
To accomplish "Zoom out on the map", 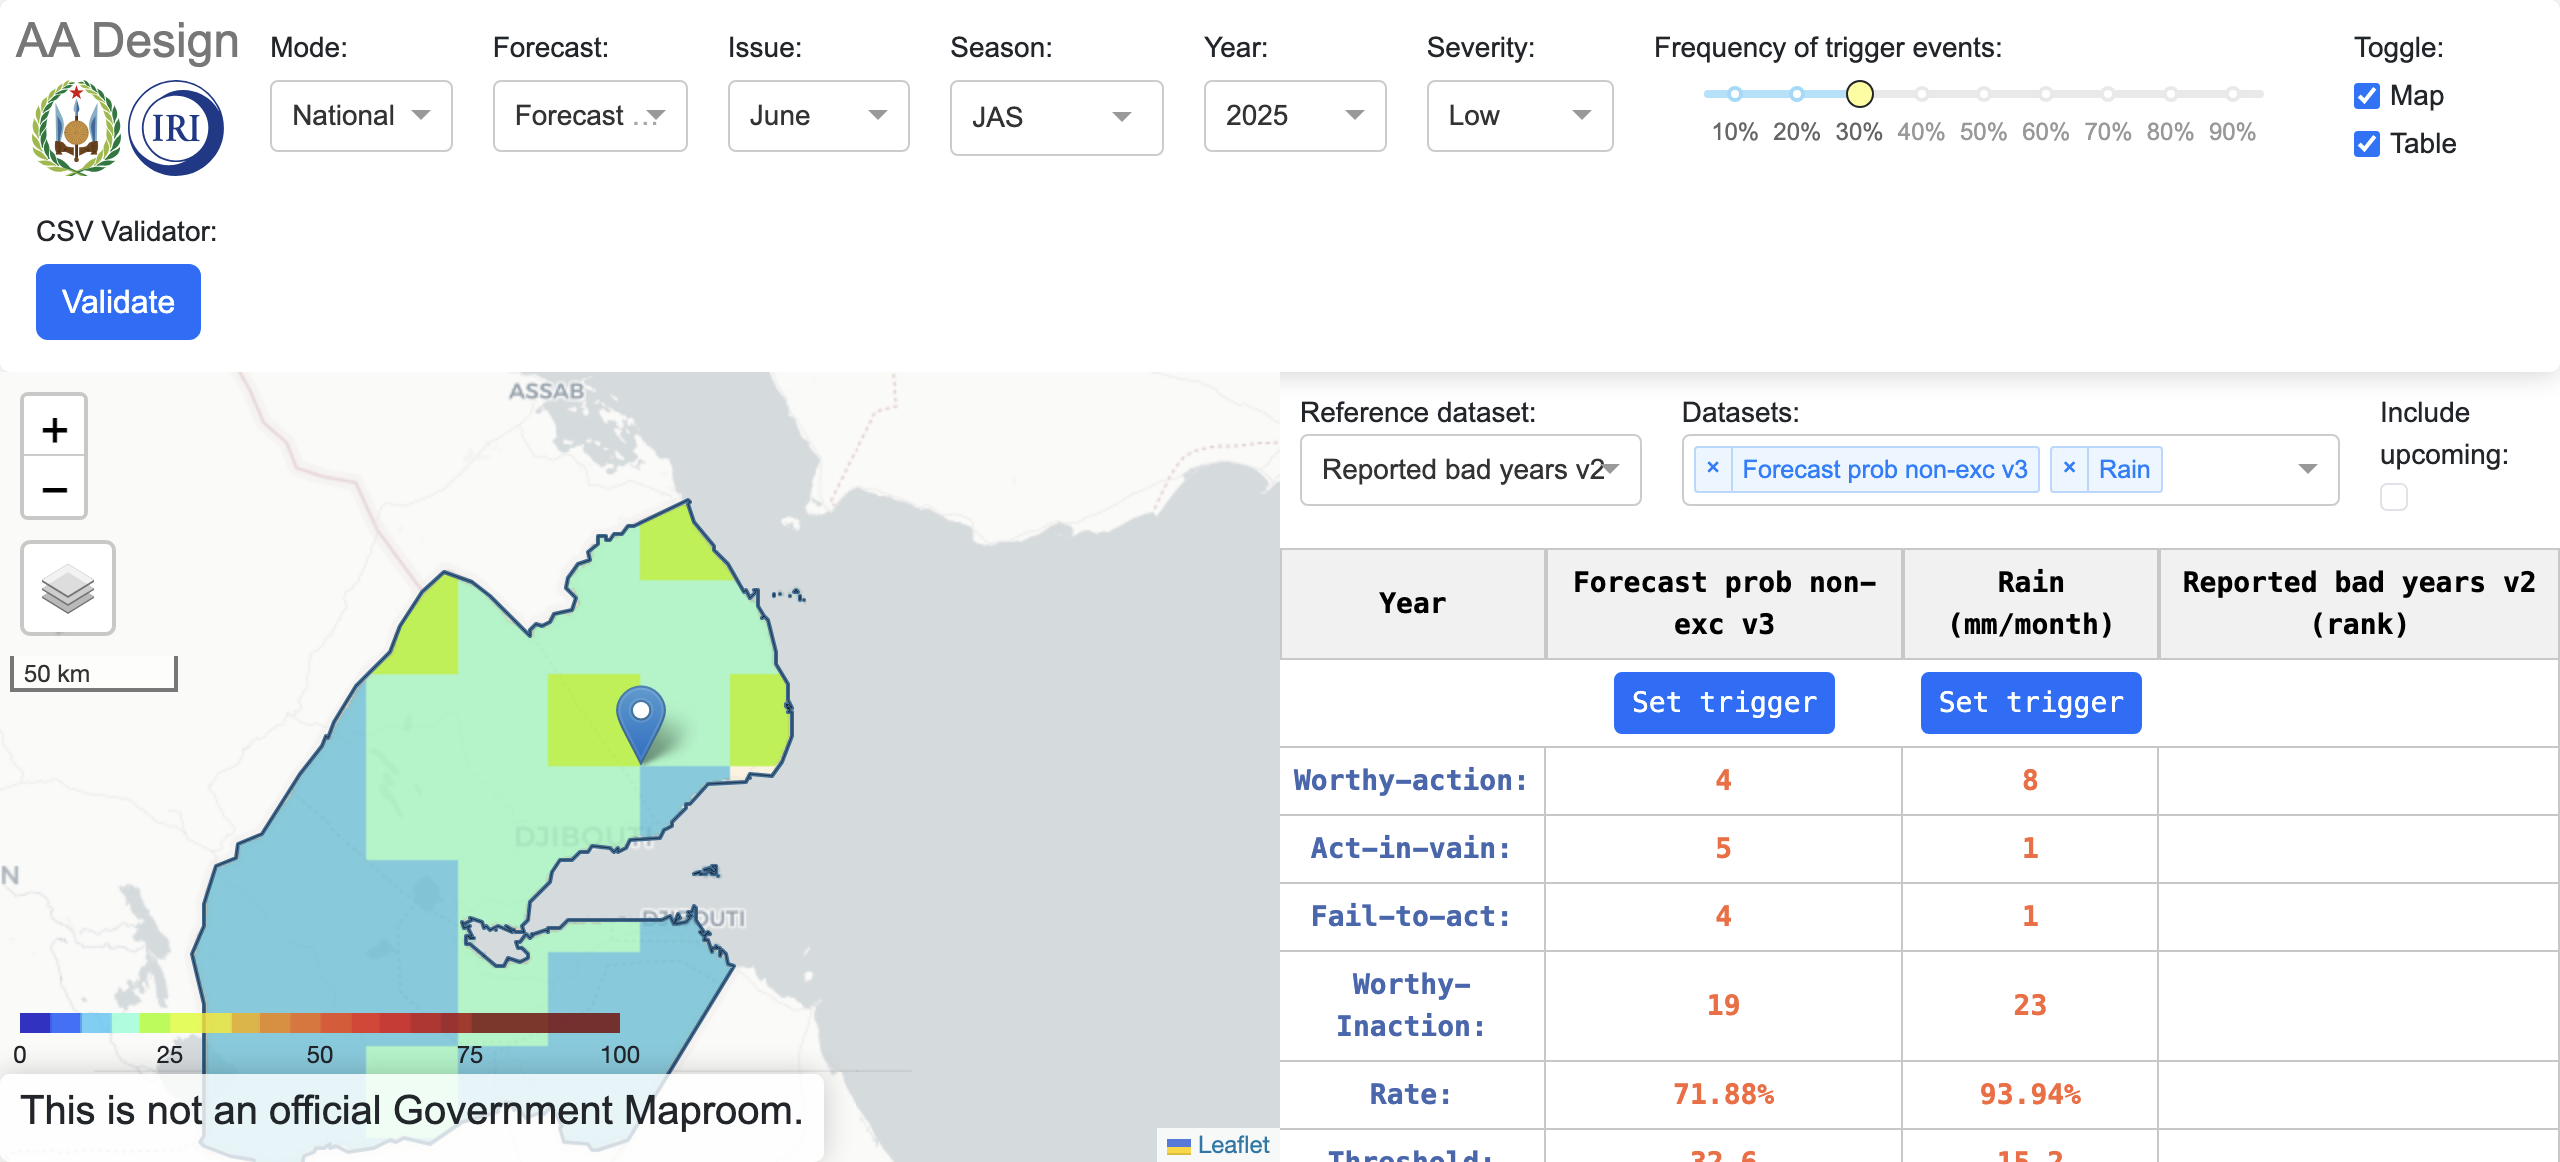I will click(54, 489).
